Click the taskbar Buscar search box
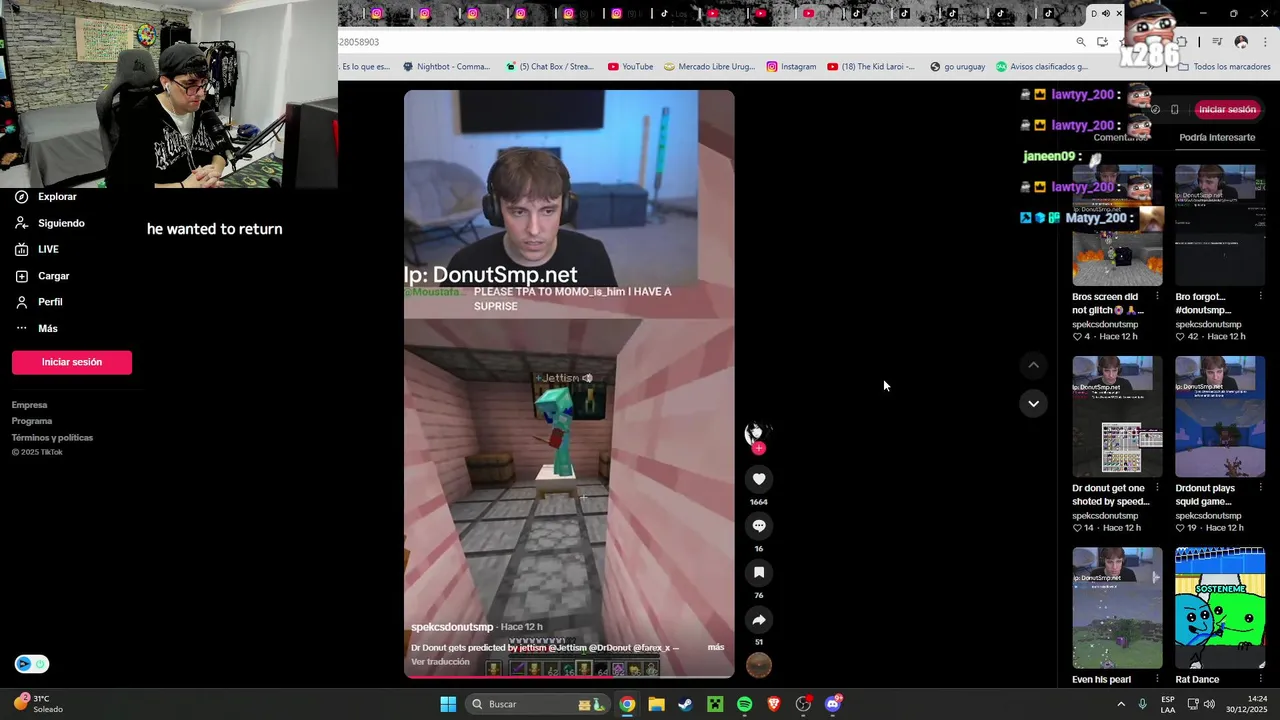Image resolution: width=1280 pixels, height=720 pixels. 538,704
